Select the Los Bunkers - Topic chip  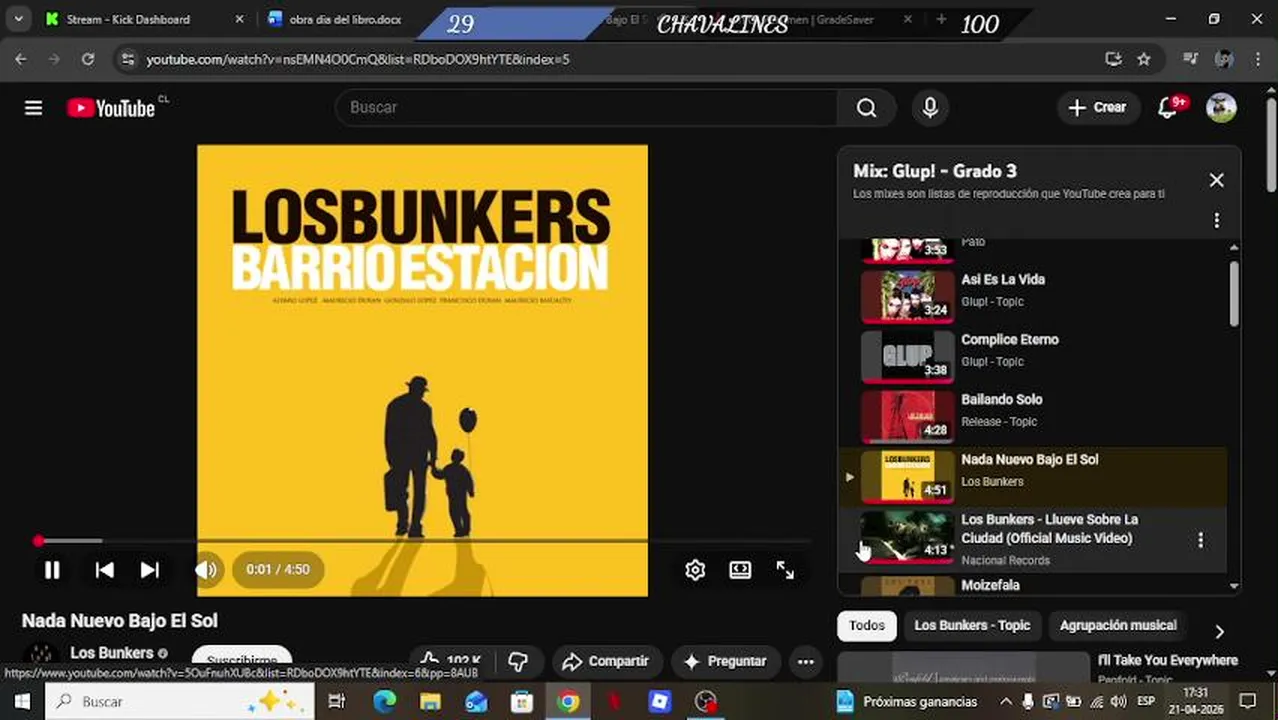click(971, 625)
